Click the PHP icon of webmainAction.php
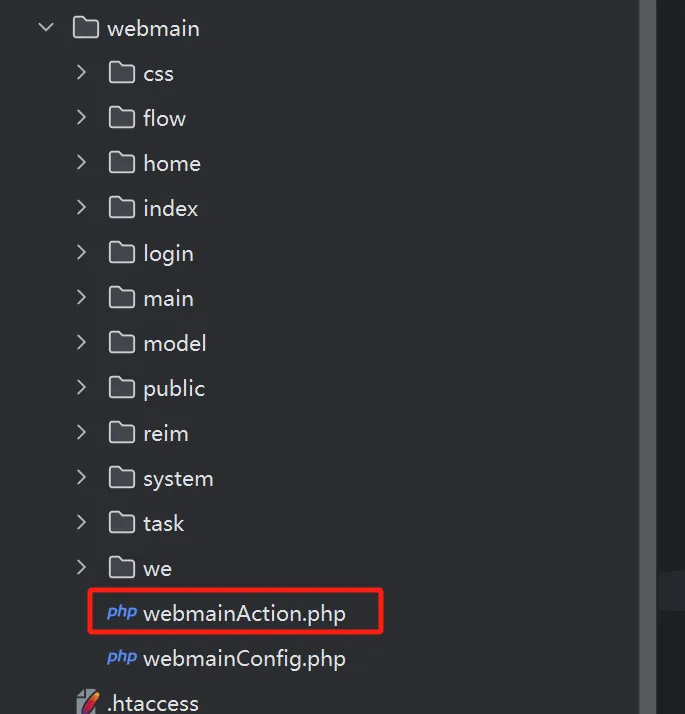The height and width of the screenshot is (714, 685). tap(122, 613)
